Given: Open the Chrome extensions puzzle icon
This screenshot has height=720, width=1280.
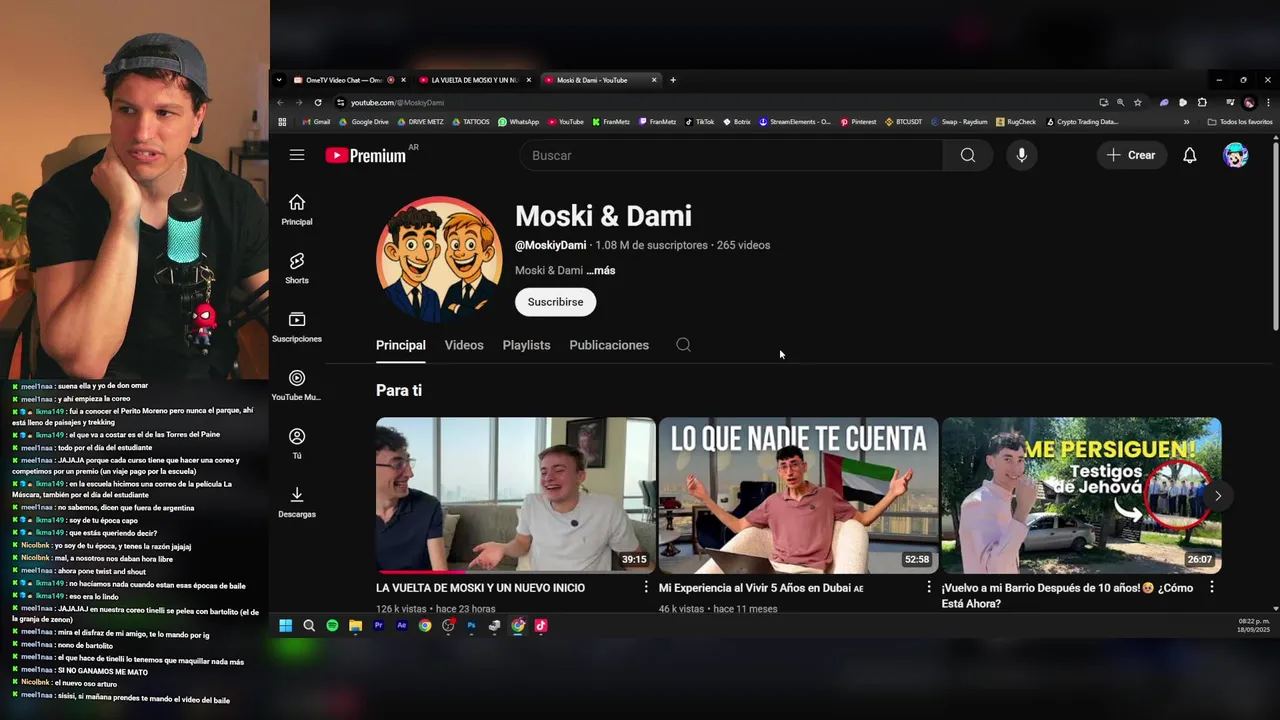Looking at the screenshot, I should (x=1202, y=102).
